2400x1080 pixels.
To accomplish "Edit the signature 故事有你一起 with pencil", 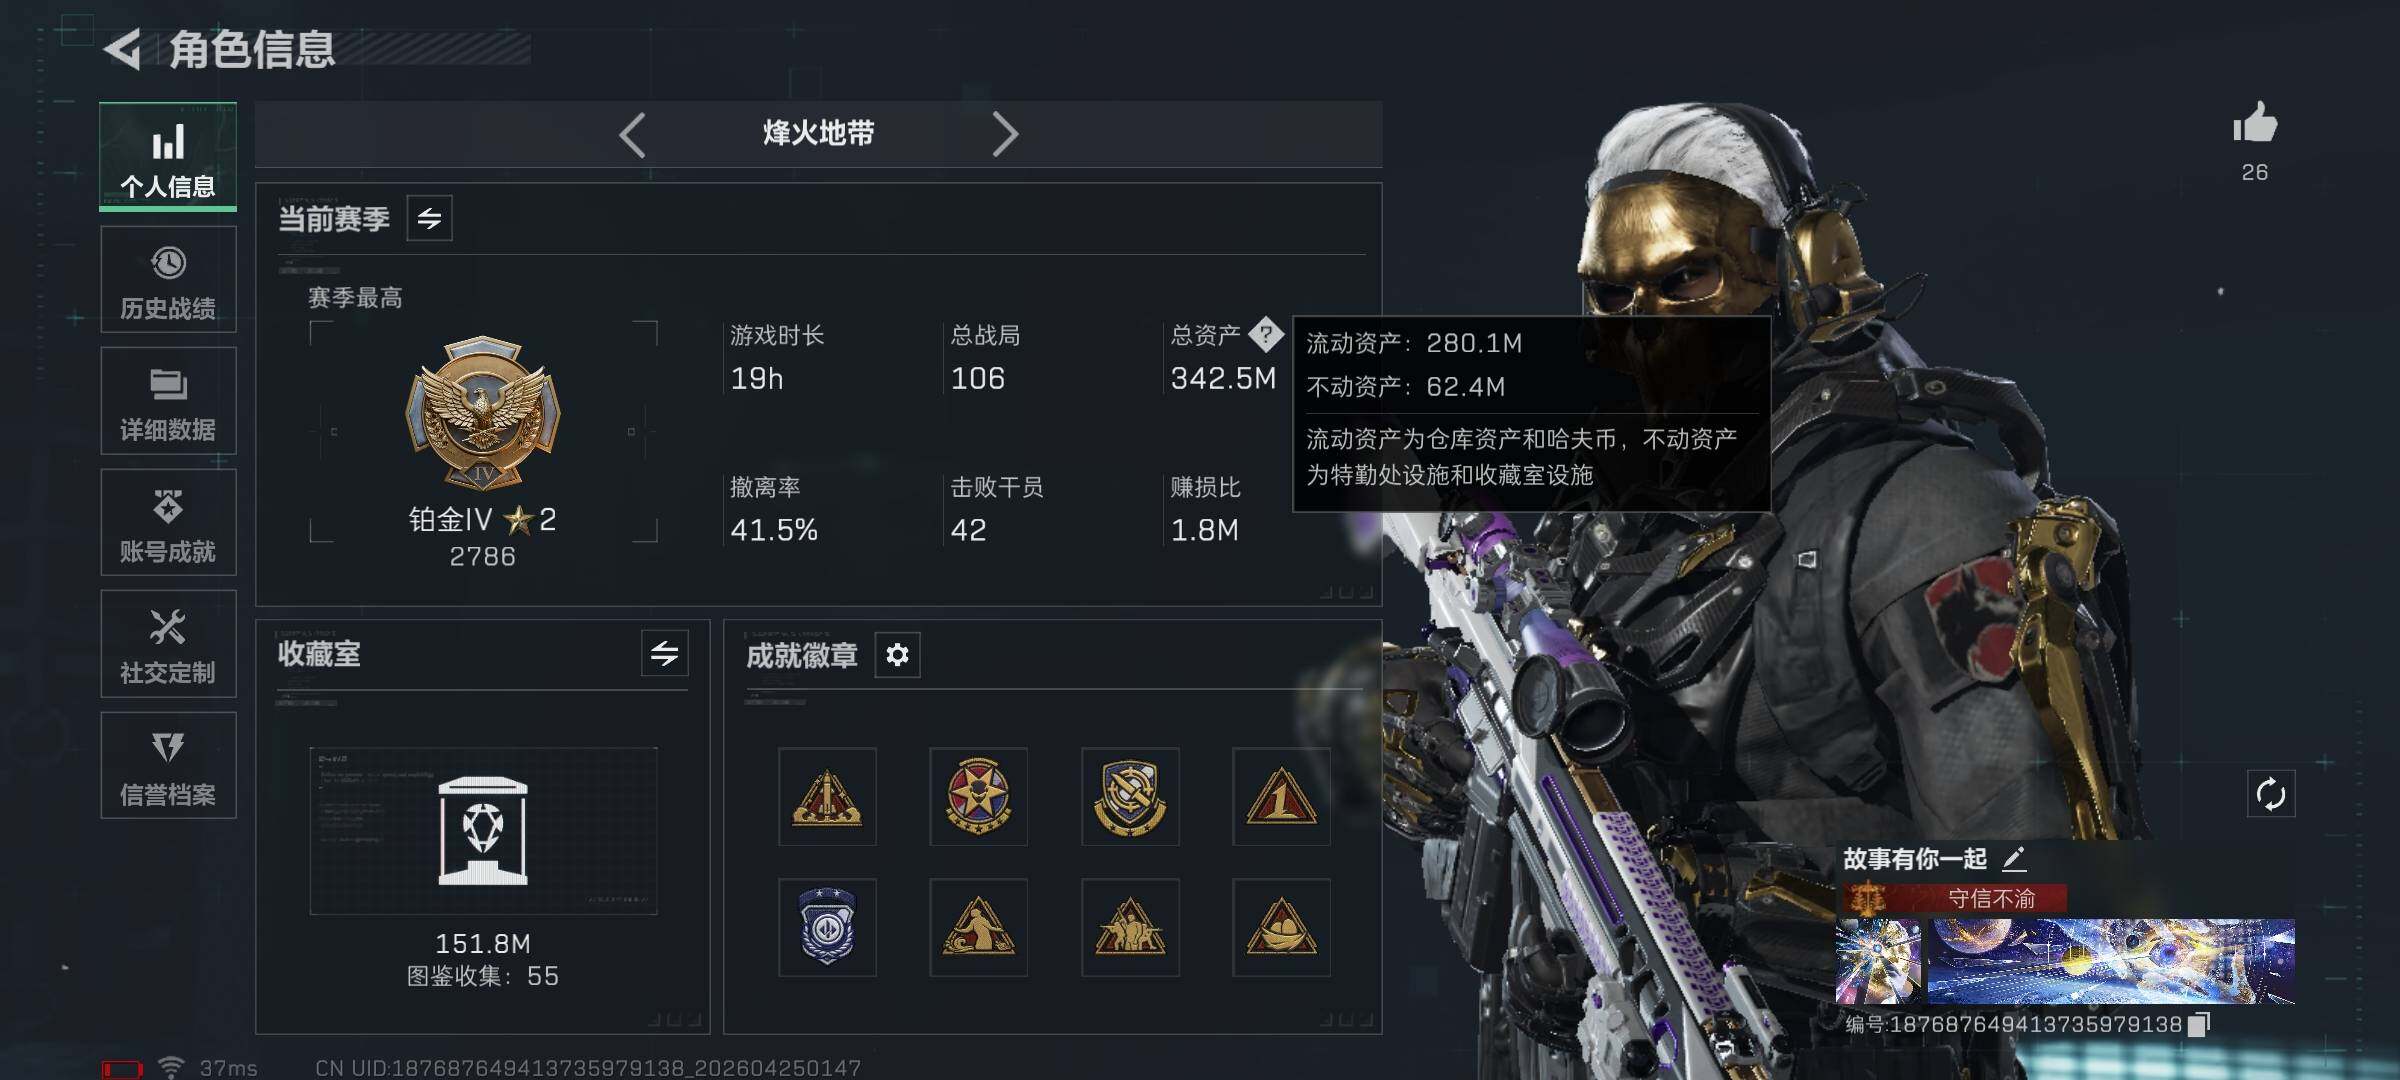I will pos(2014,858).
